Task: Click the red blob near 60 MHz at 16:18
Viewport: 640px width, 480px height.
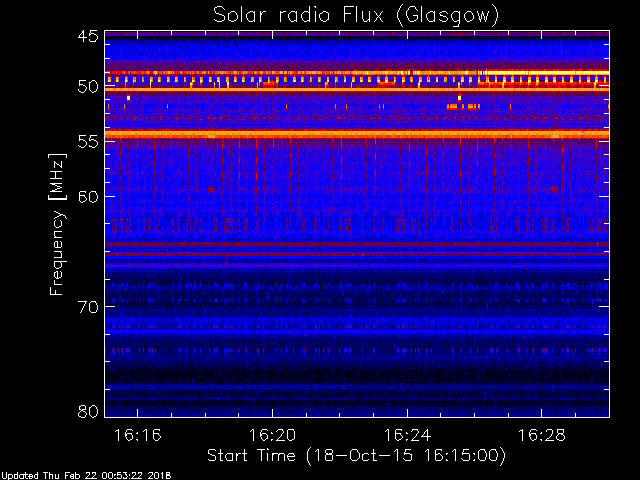Action: click(x=211, y=189)
